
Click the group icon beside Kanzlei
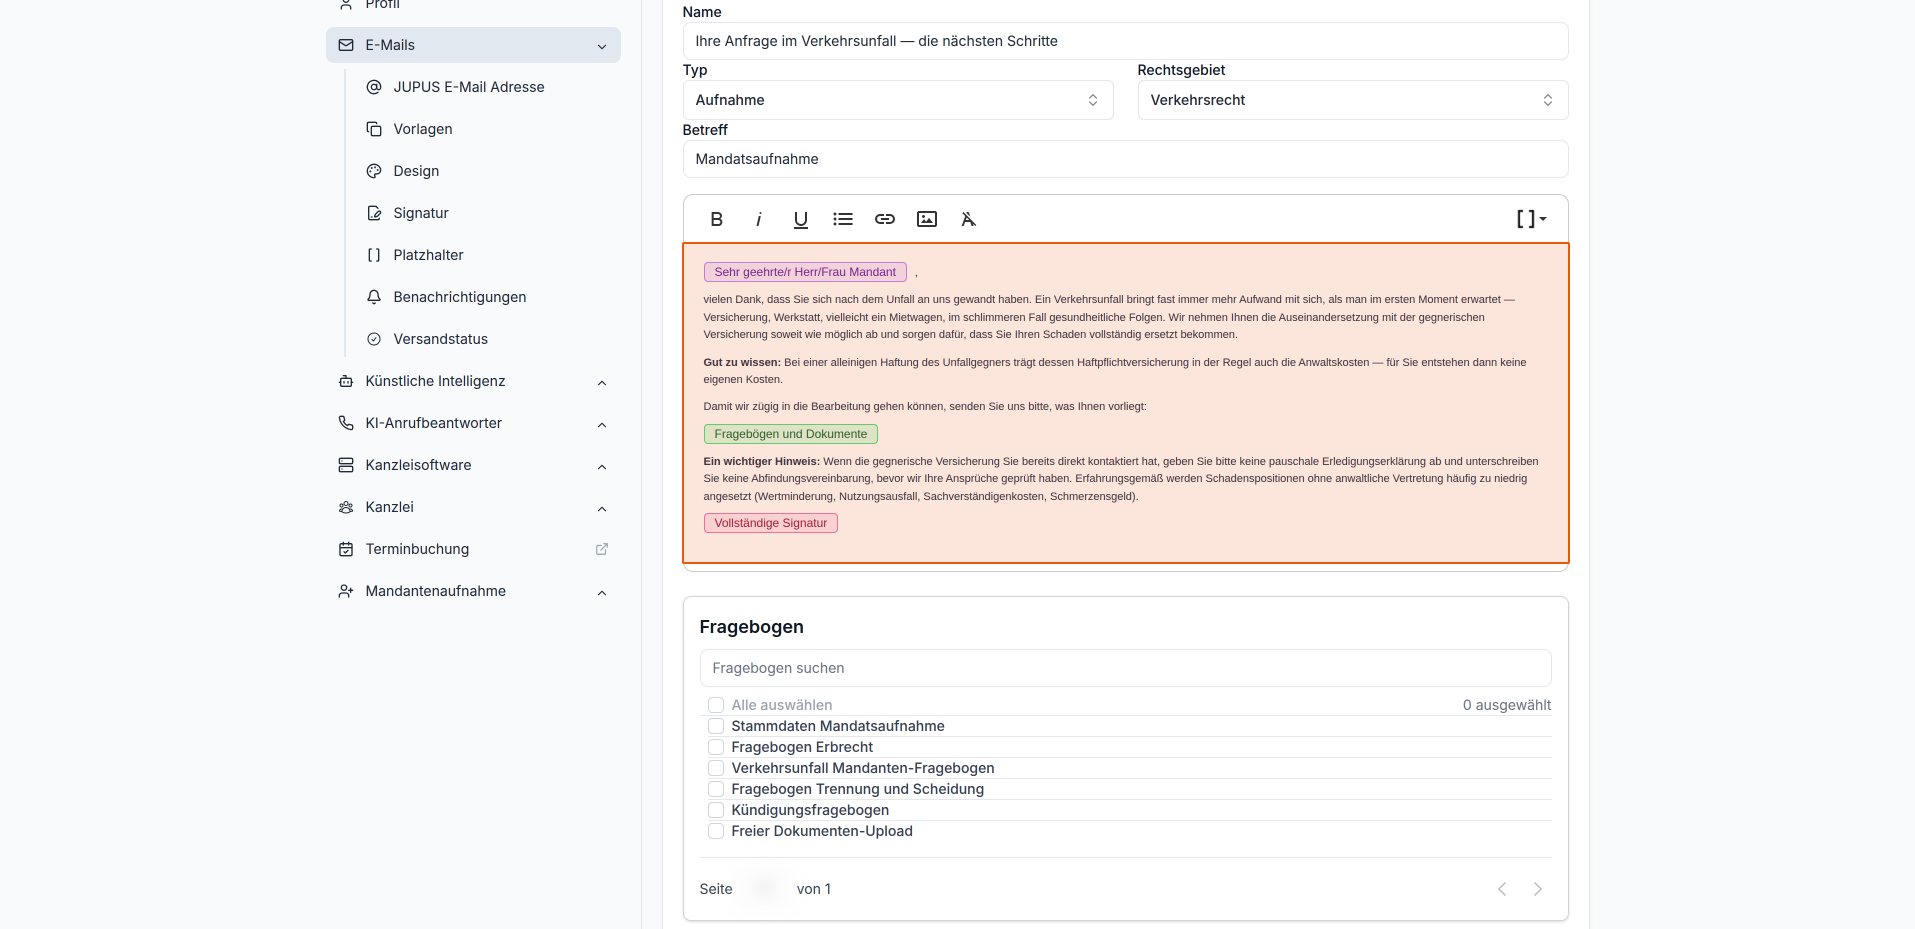346,507
